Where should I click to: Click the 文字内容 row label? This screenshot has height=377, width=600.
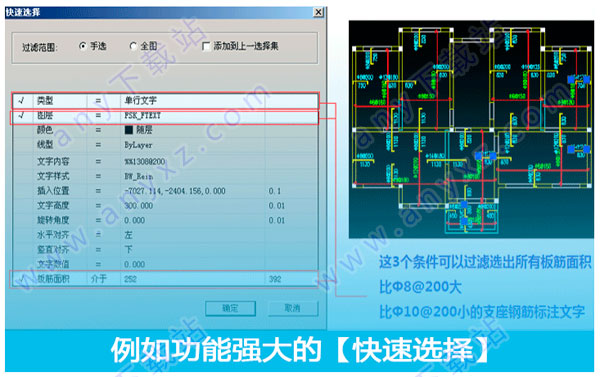(53, 162)
